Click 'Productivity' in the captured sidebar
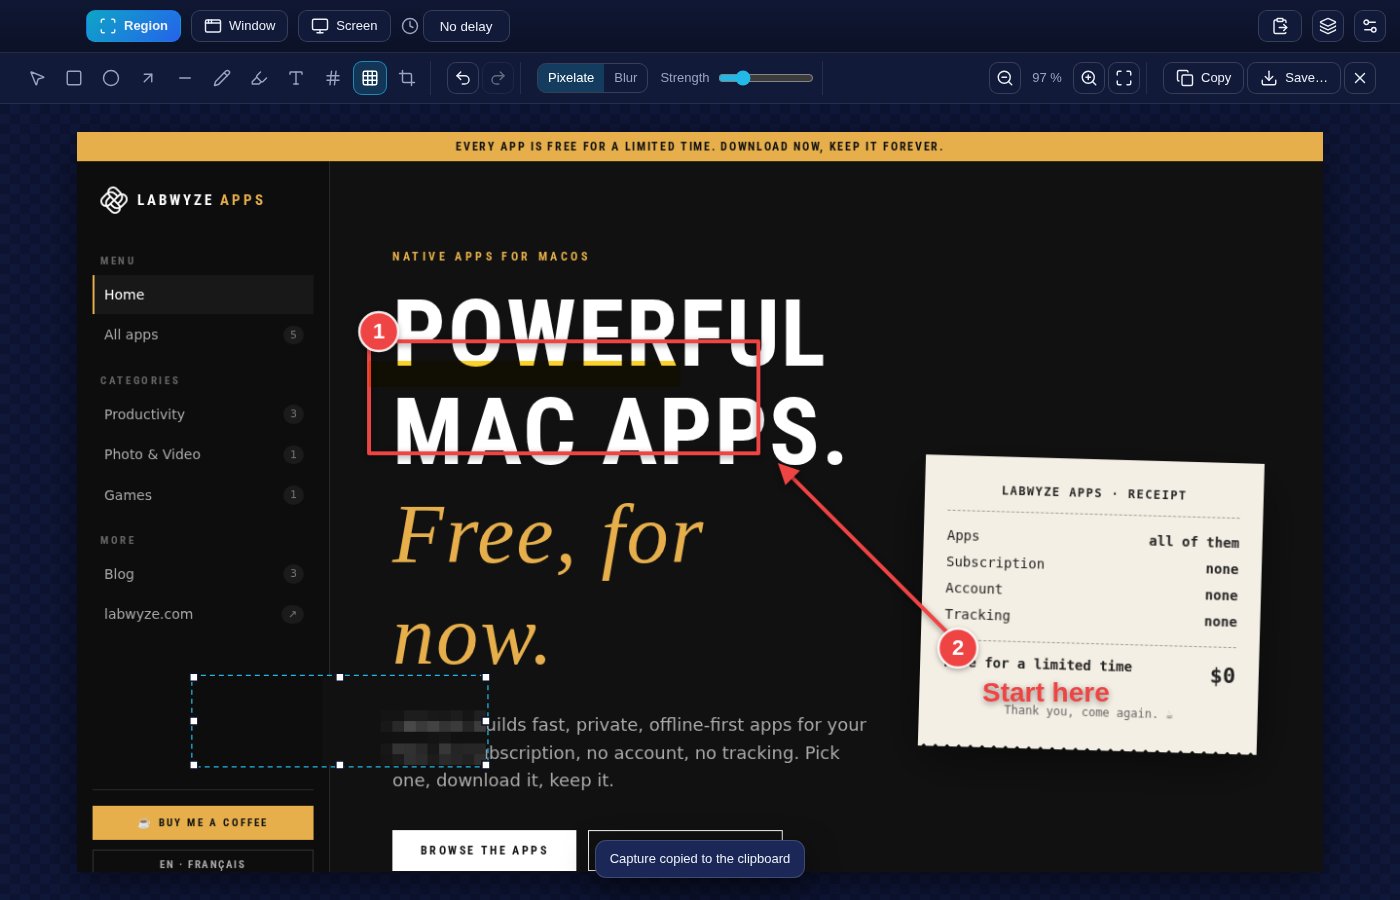The height and width of the screenshot is (900, 1400). (203, 414)
